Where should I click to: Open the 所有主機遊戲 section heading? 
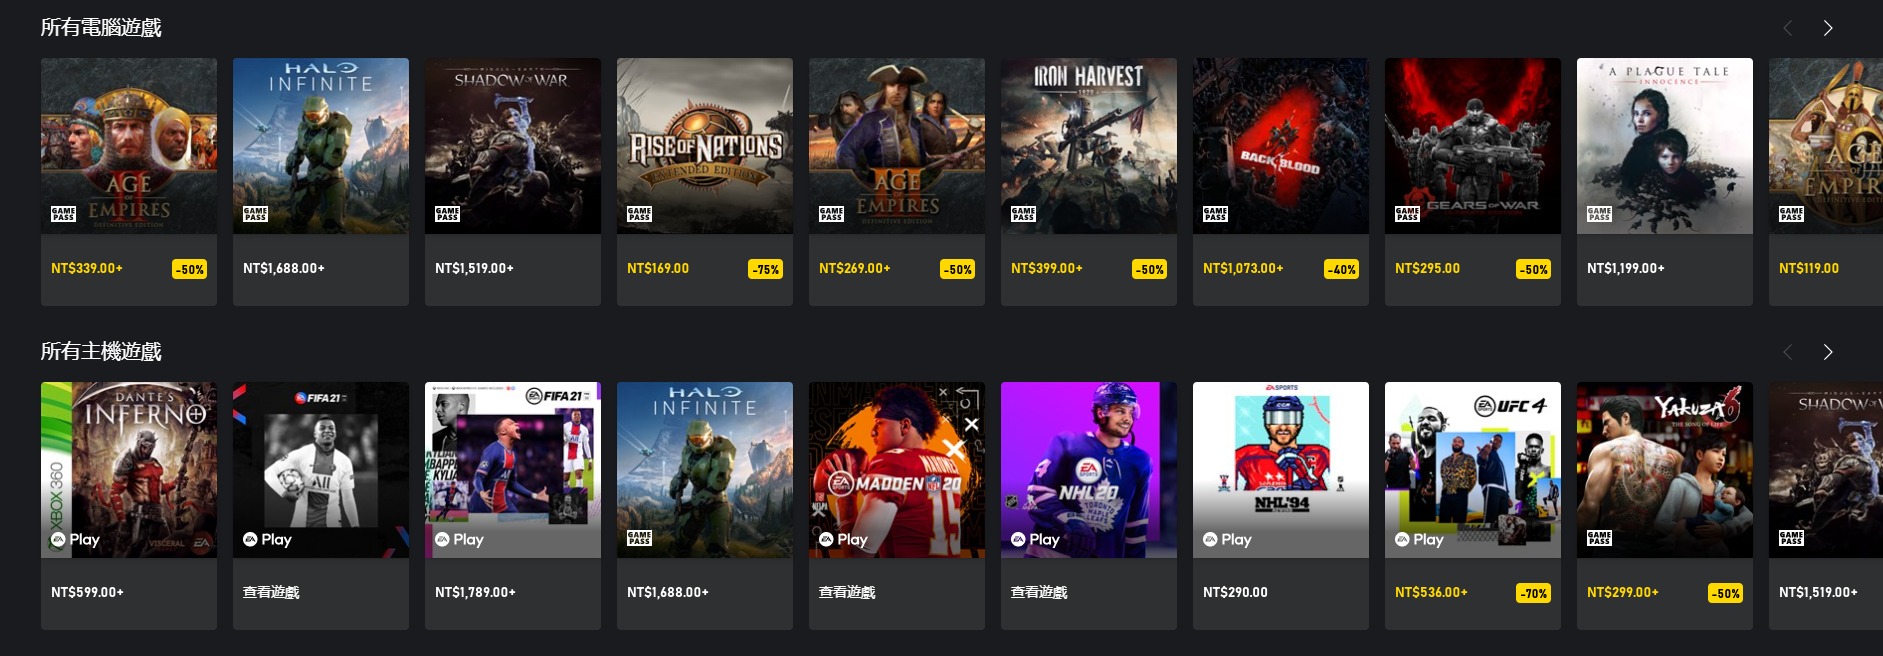pyautogui.click(x=101, y=352)
